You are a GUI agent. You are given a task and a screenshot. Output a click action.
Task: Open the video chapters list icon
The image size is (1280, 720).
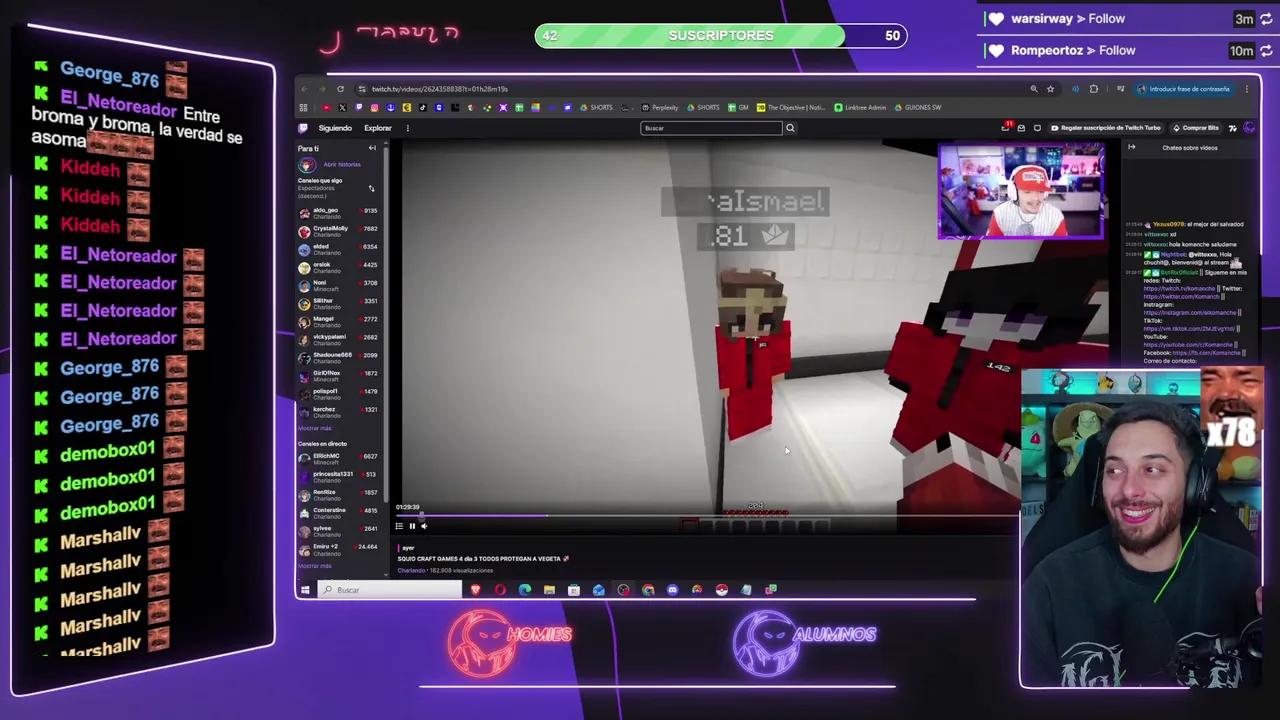pyautogui.click(x=399, y=526)
